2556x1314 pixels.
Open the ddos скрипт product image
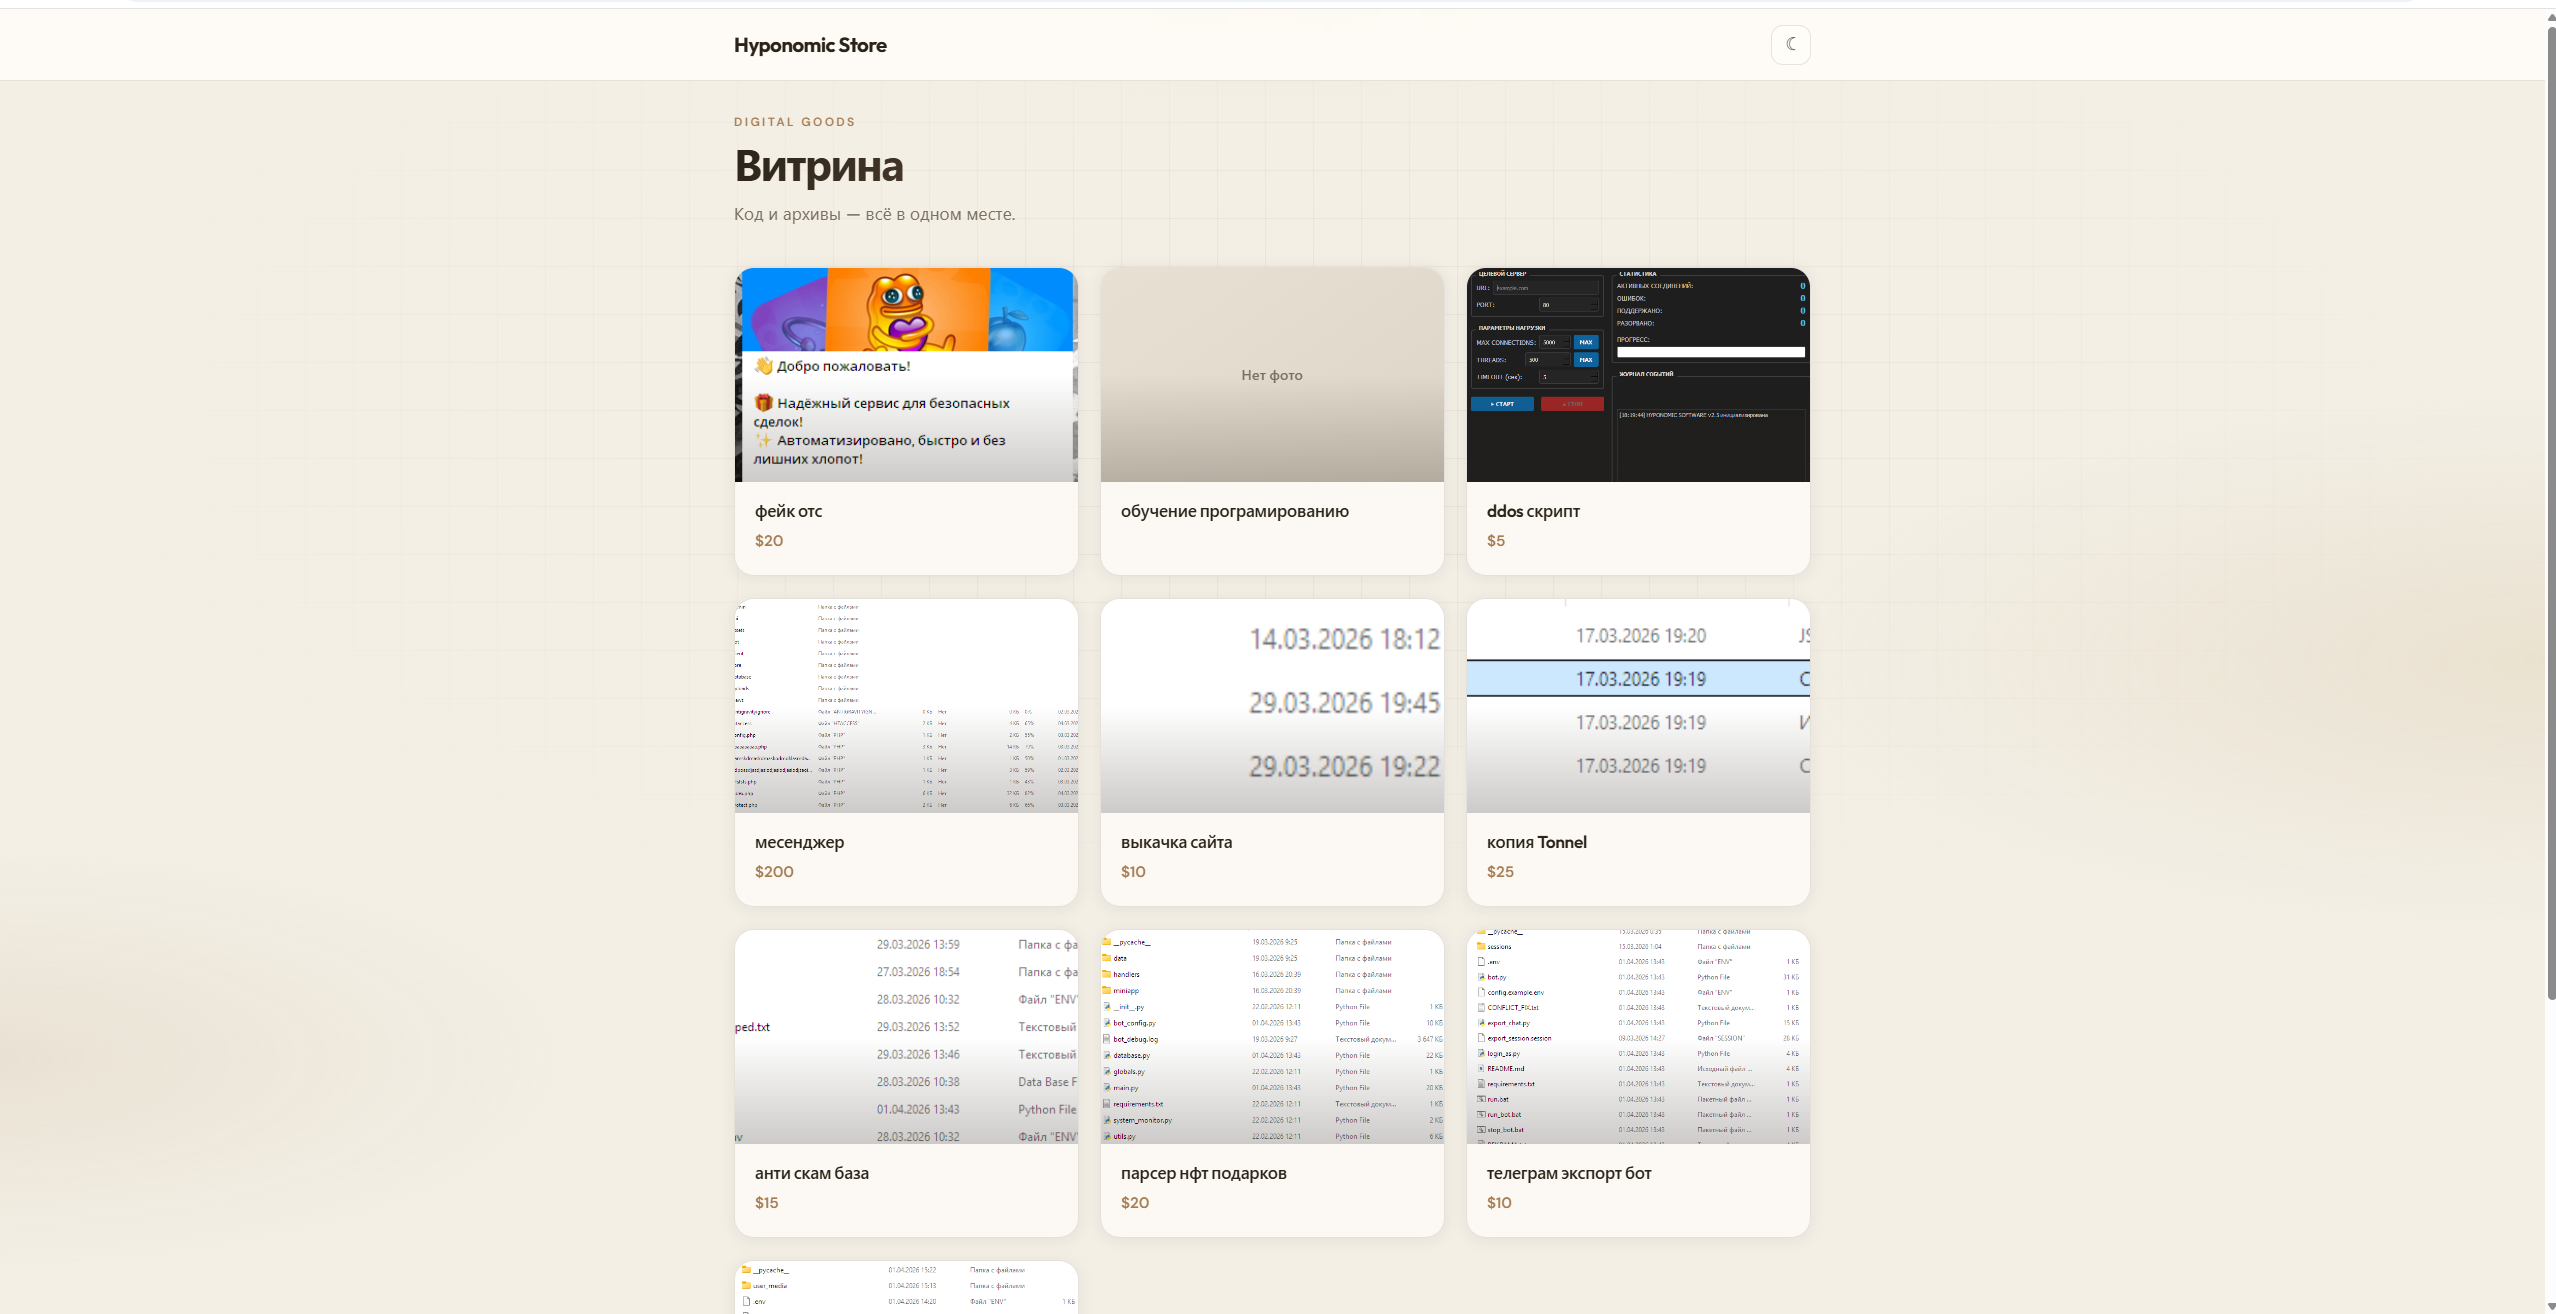click(1638, 375)
